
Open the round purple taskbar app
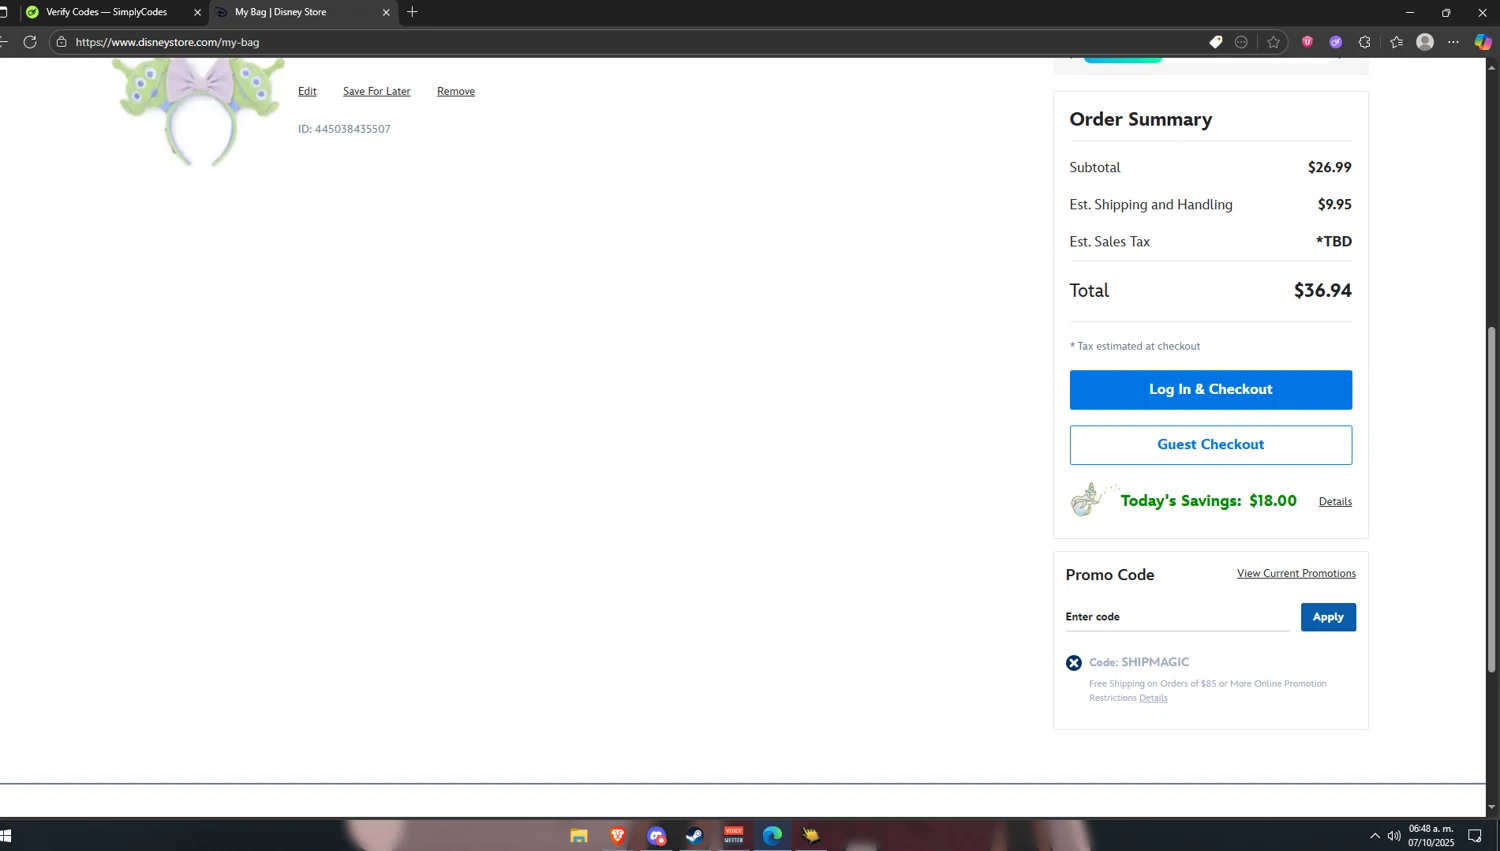point(656,836)
